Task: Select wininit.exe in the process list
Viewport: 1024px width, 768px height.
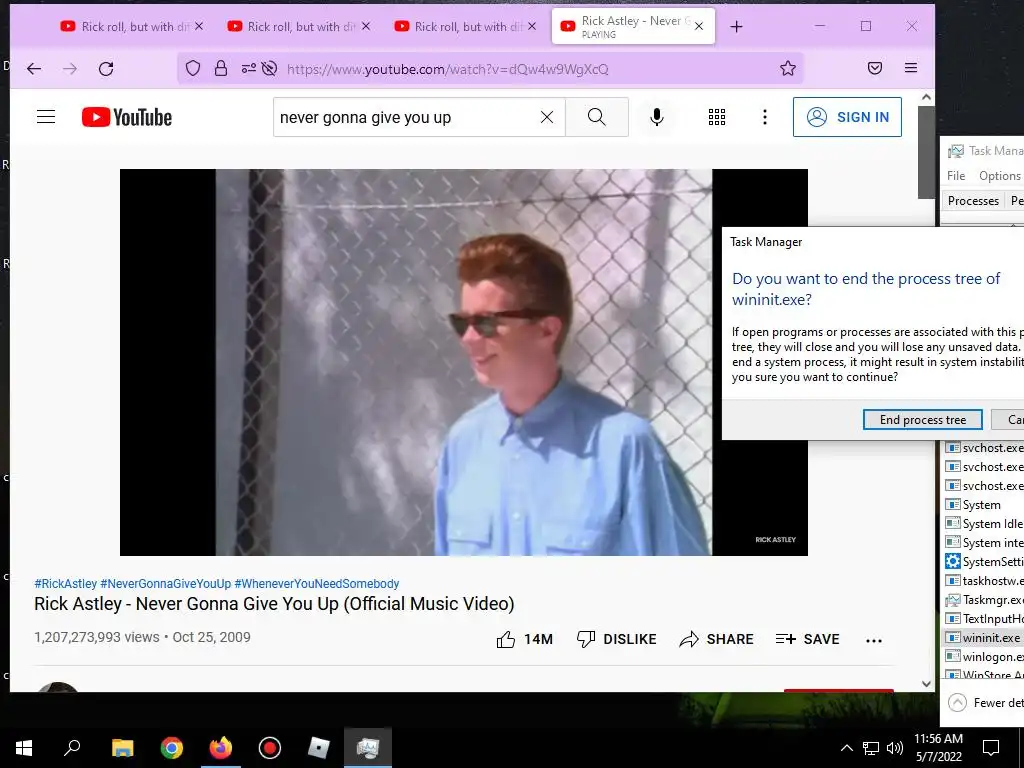Action: click(x=984, y=637)
